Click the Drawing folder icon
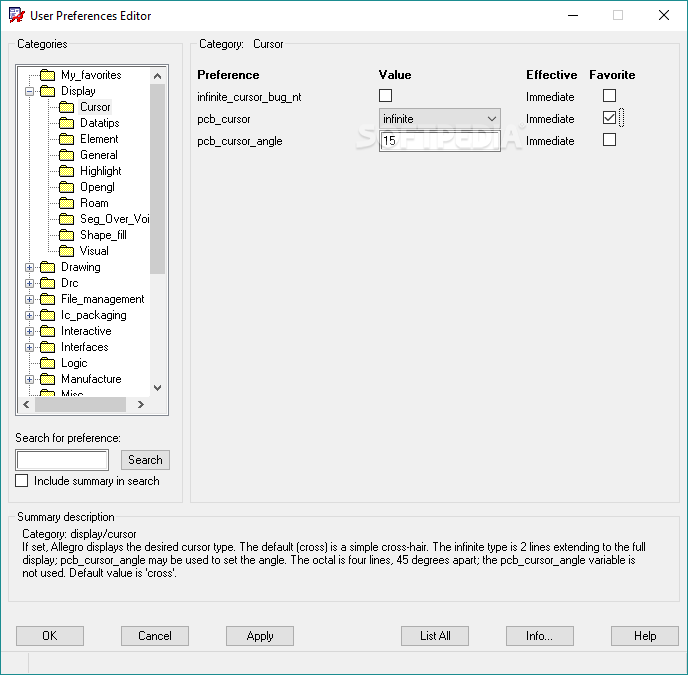Screen dimensions: 688x675 point(47,267)
